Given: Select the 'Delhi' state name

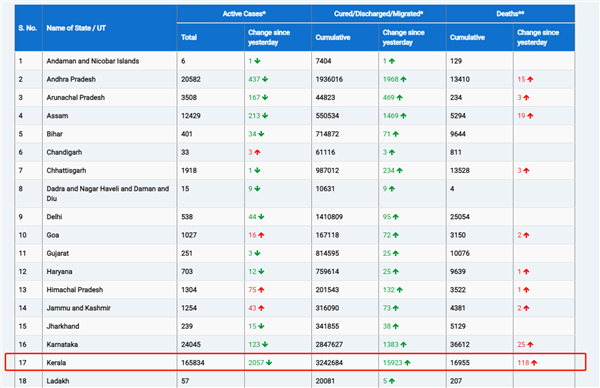Looking at the screenshot, I should pos(54,217).
